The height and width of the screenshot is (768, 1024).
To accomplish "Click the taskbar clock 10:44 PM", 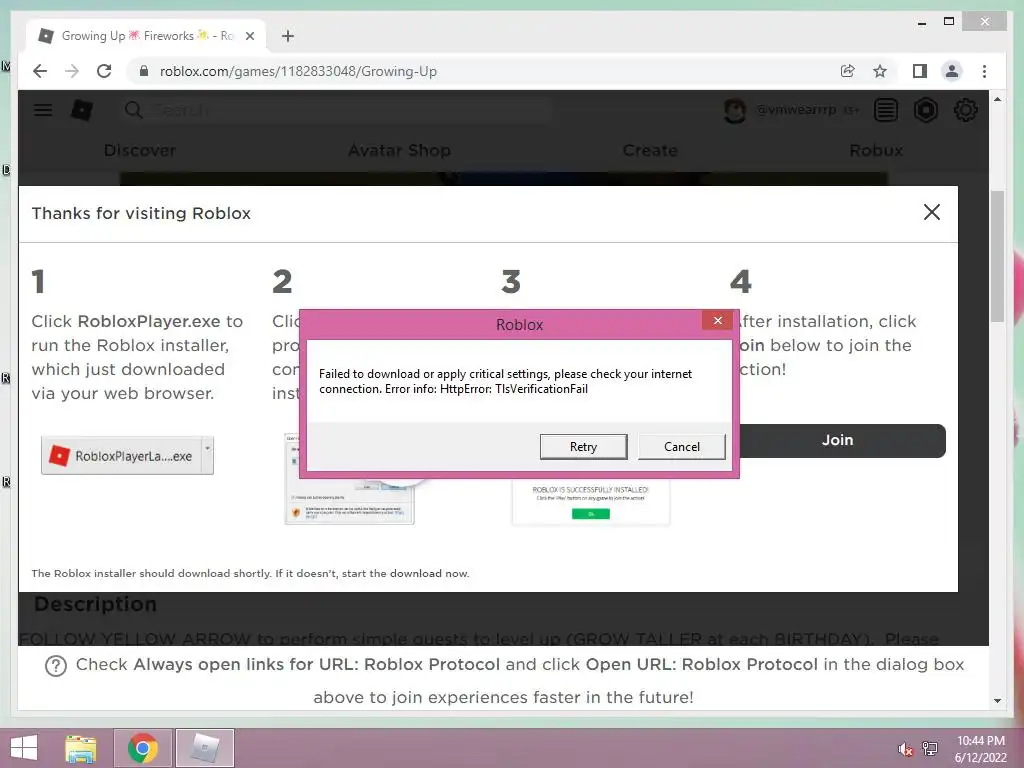I will [980, 741].
